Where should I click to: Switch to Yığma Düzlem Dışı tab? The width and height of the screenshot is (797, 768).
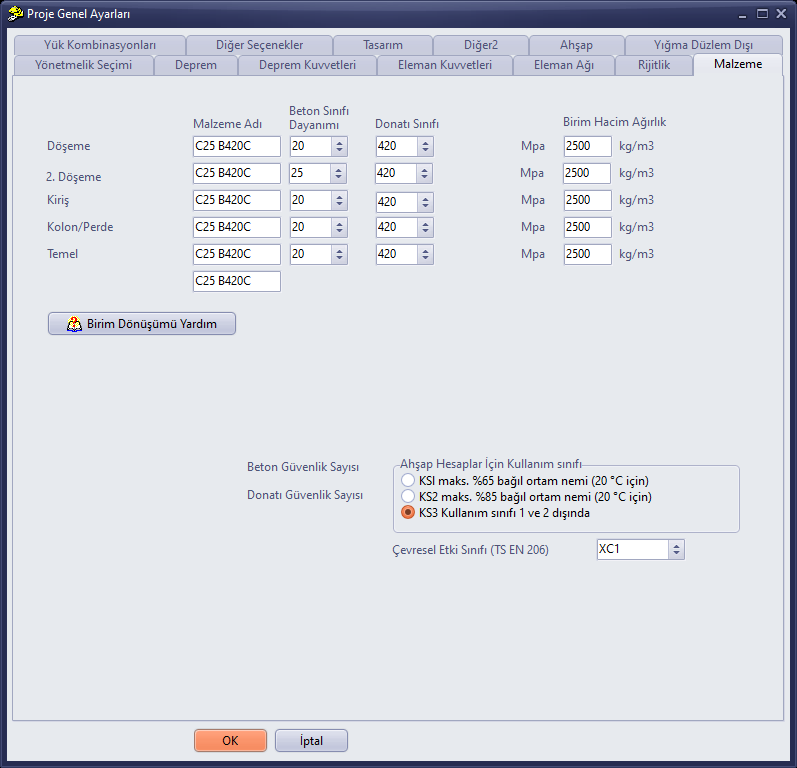click(703, 45)
